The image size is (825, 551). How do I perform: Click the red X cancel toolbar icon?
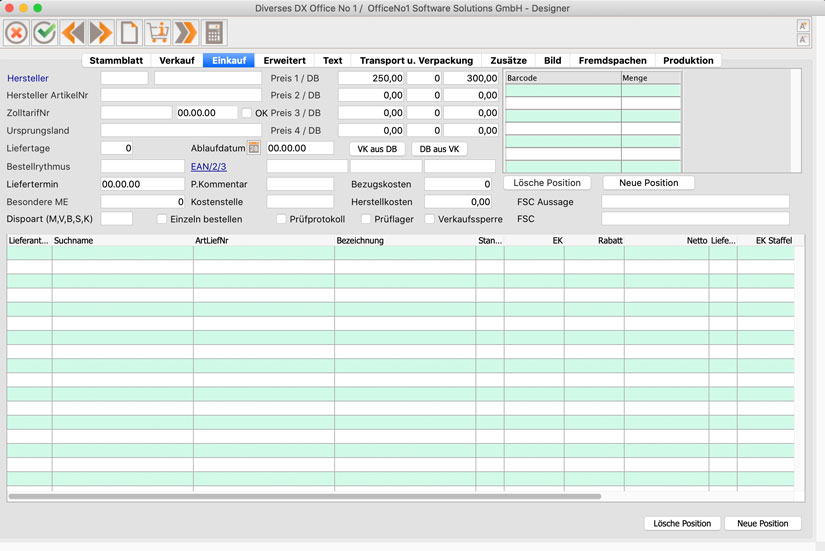point(16,33)
